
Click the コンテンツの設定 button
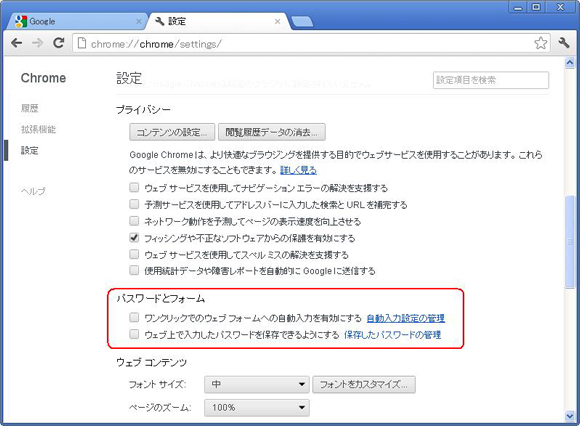click(172, 132)
